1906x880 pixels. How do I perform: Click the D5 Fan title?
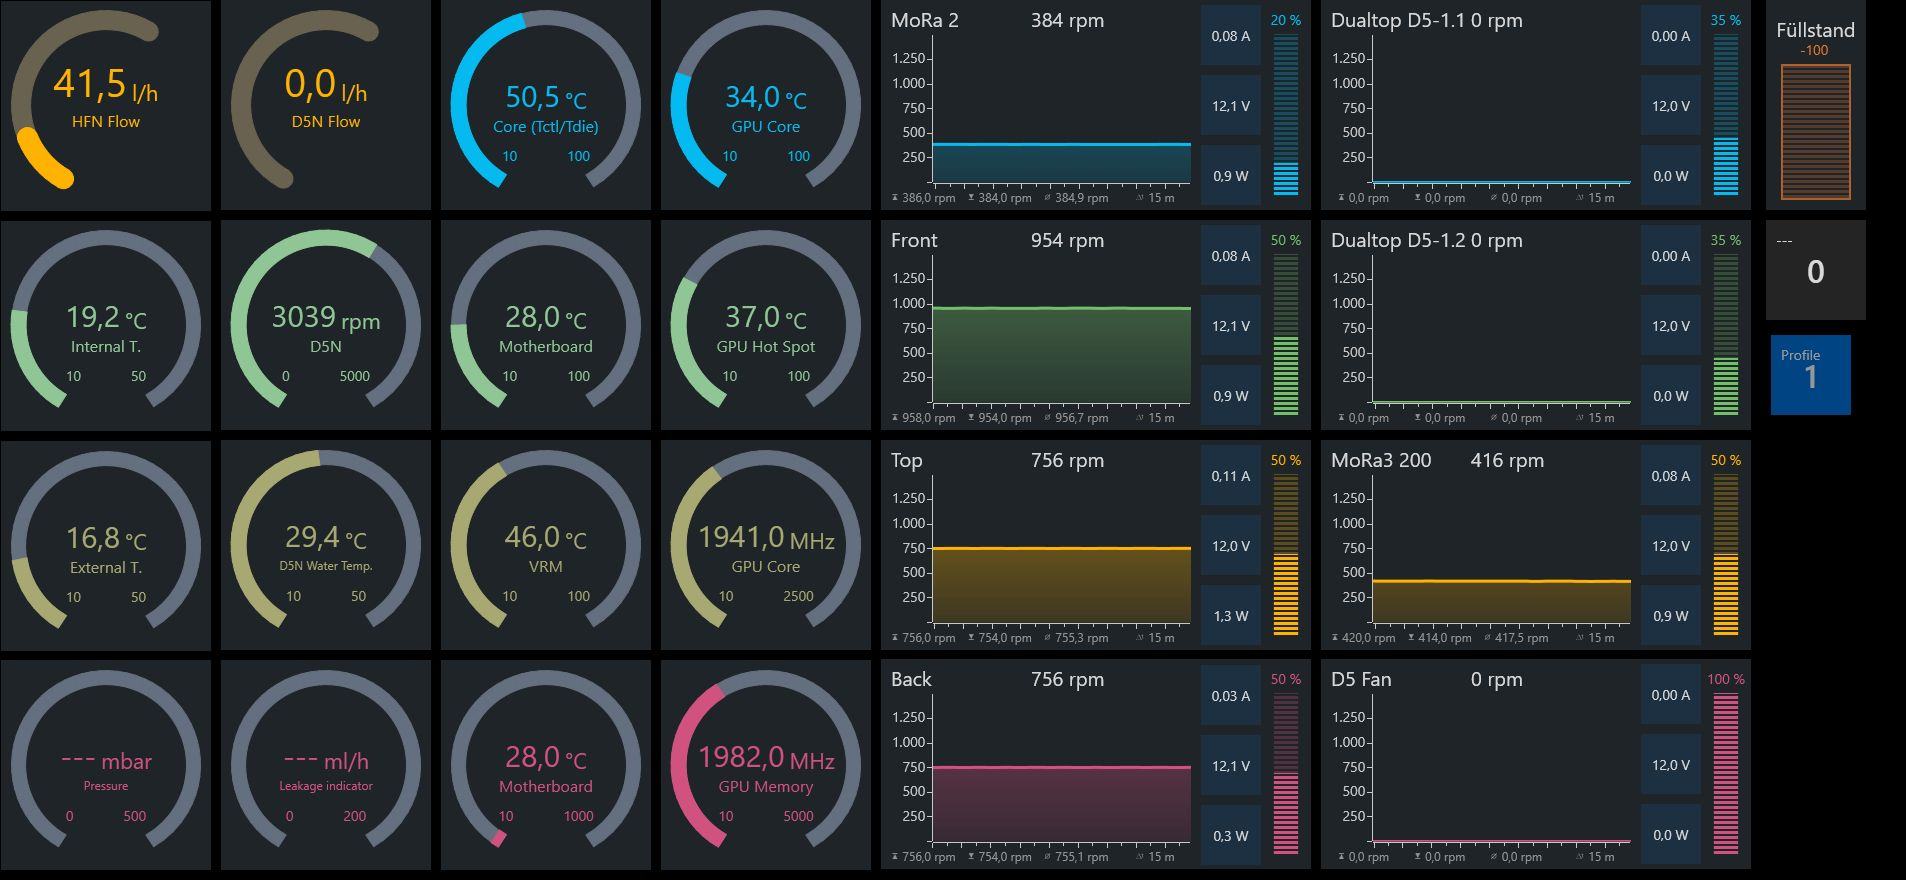pyautogui.click(x=1361, y=680)
